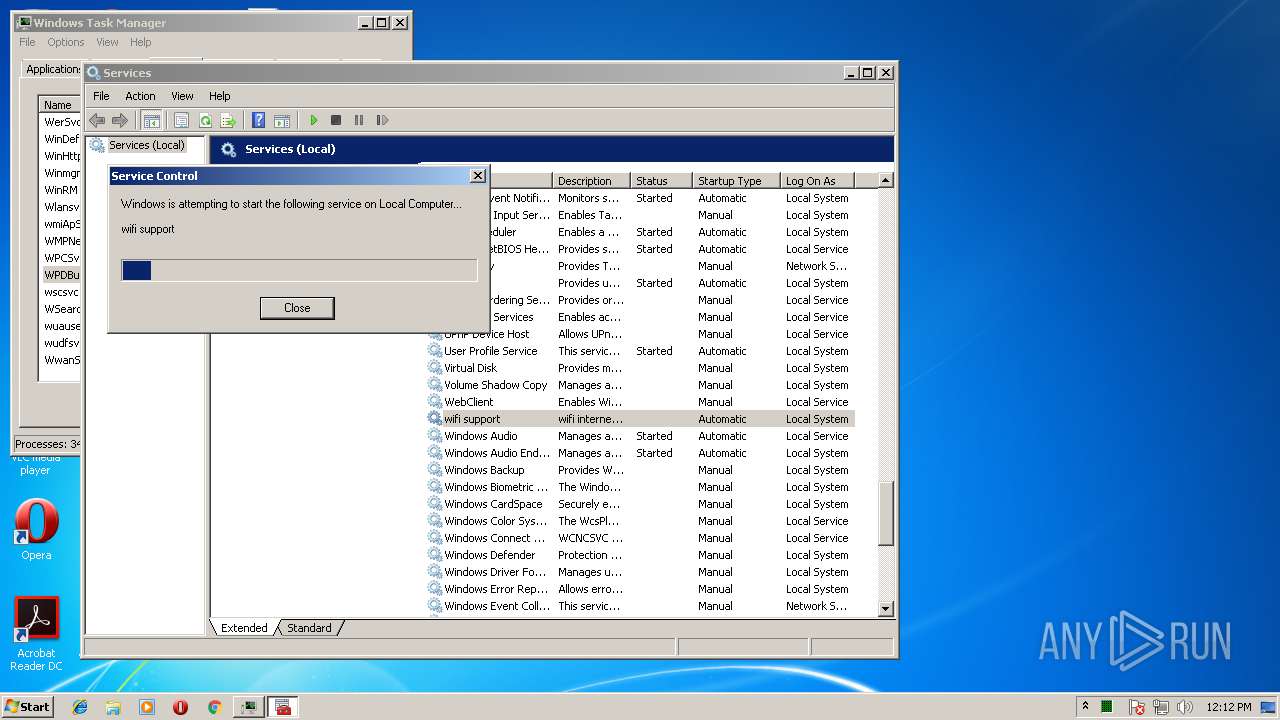Click the Show Desktop strip beside the clock
The image size is (1280, 720).
click(1270, 707)
